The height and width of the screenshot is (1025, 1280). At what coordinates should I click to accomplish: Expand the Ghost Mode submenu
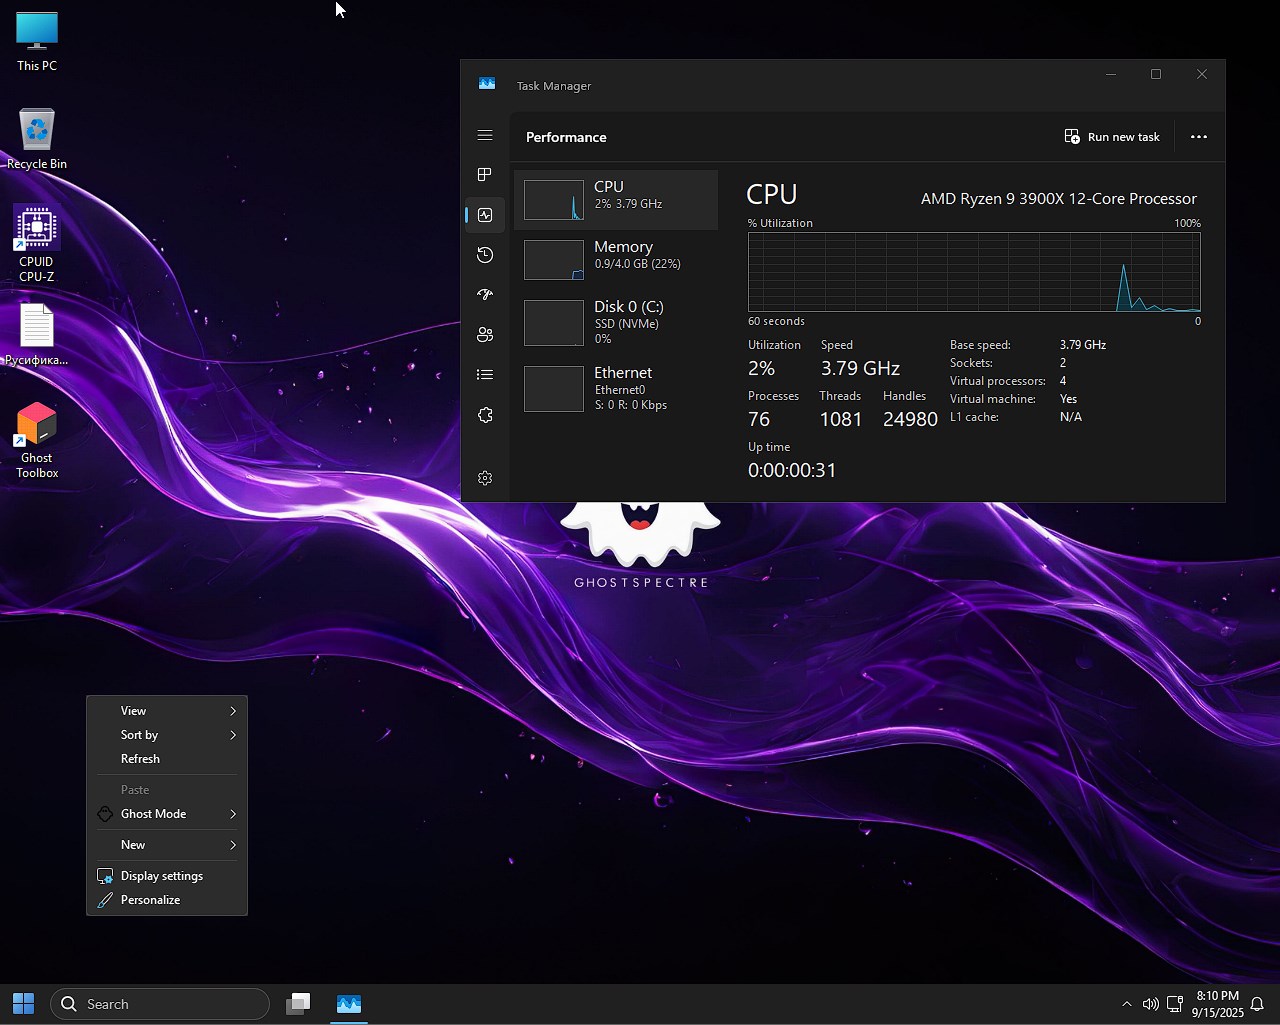click(165, 813)
